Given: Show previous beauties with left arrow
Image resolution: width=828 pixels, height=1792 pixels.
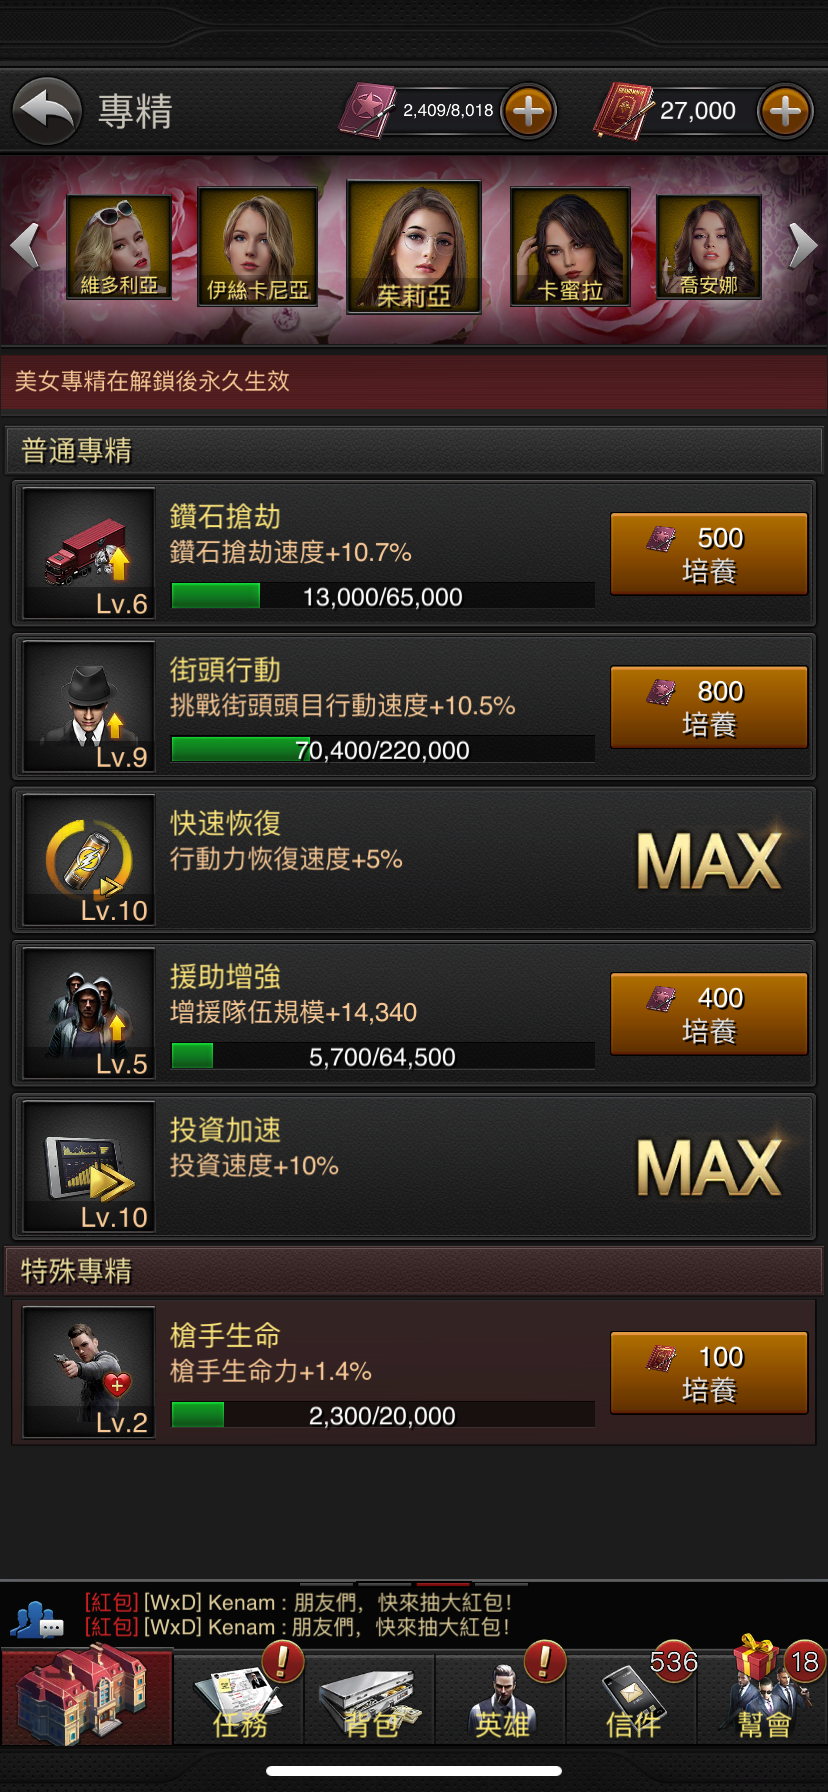Looking at the screenshot, I should coord(25,245).
